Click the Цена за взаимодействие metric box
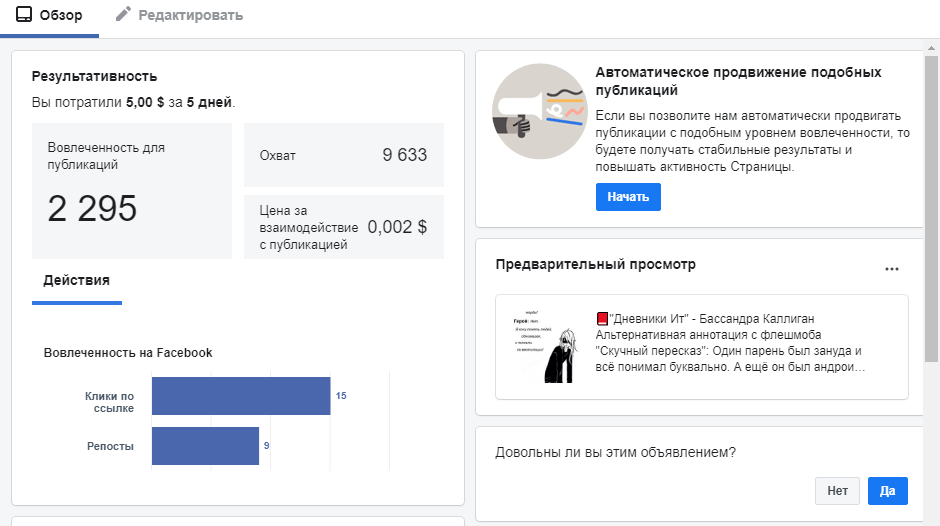 [x=343, y=227]
